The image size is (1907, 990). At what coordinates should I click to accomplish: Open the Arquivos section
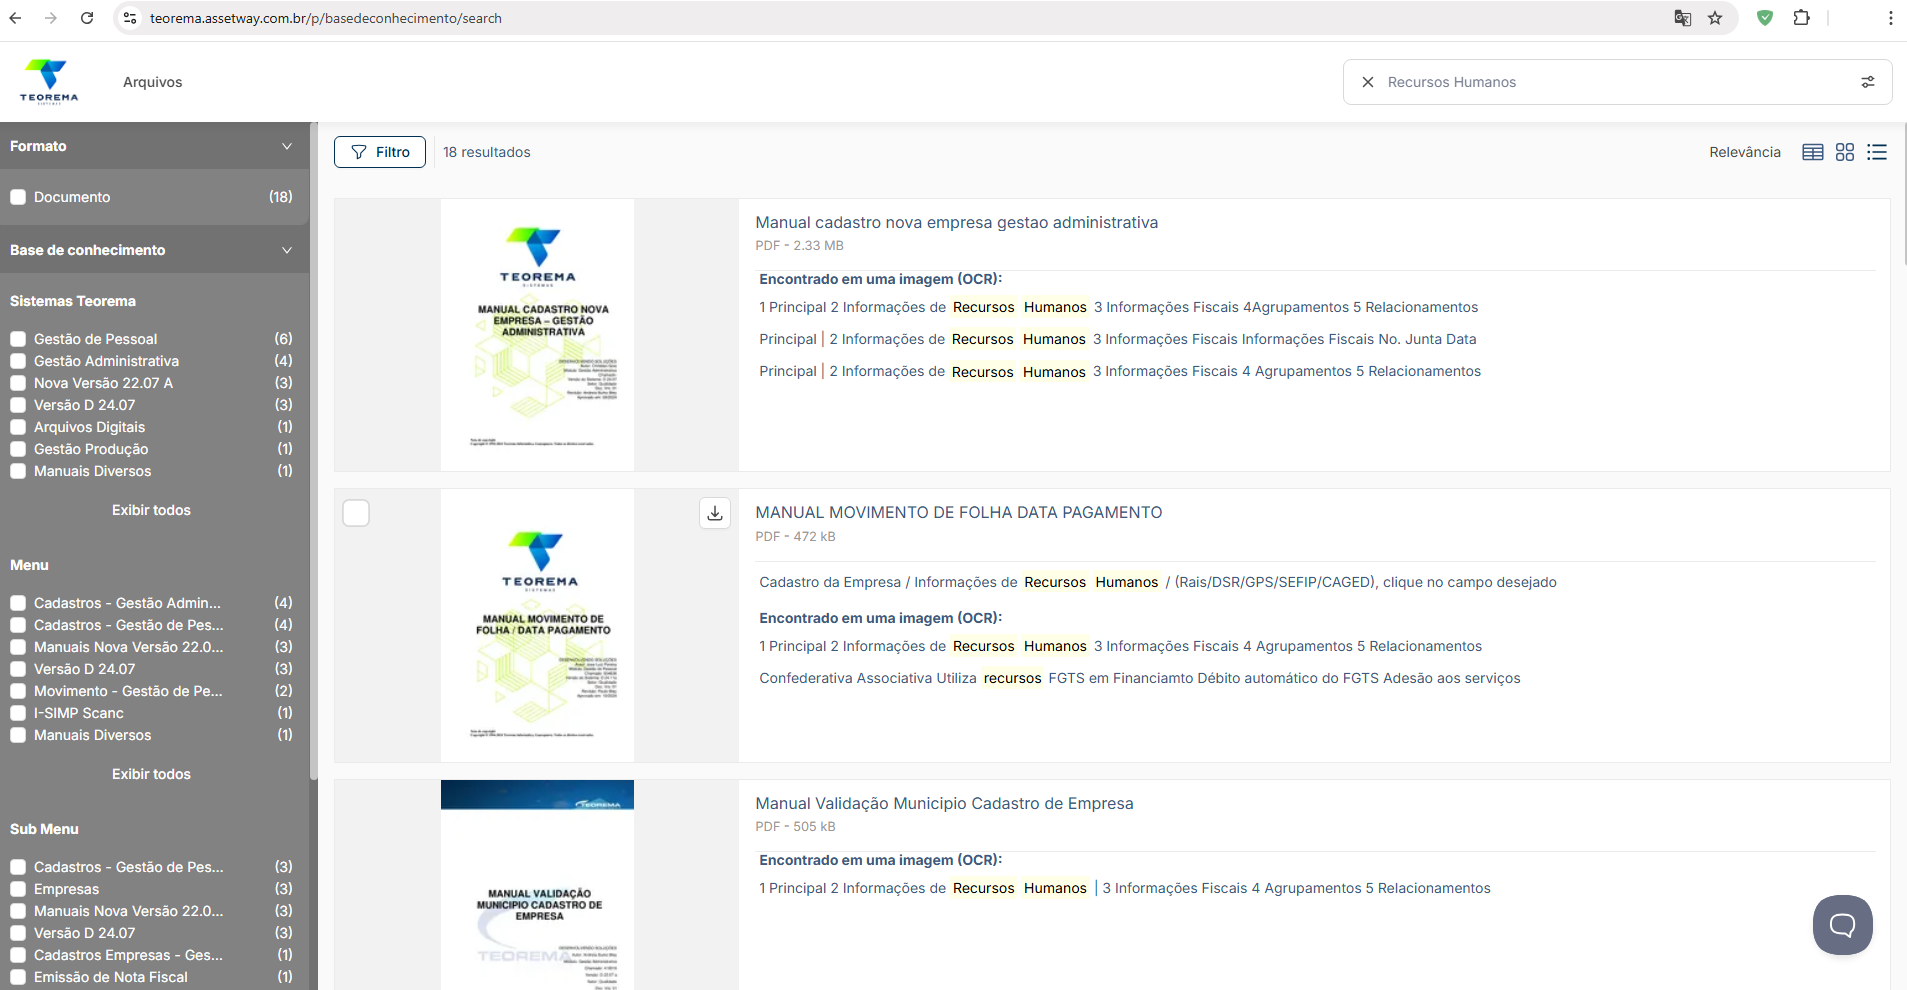[x=153, y=82]
